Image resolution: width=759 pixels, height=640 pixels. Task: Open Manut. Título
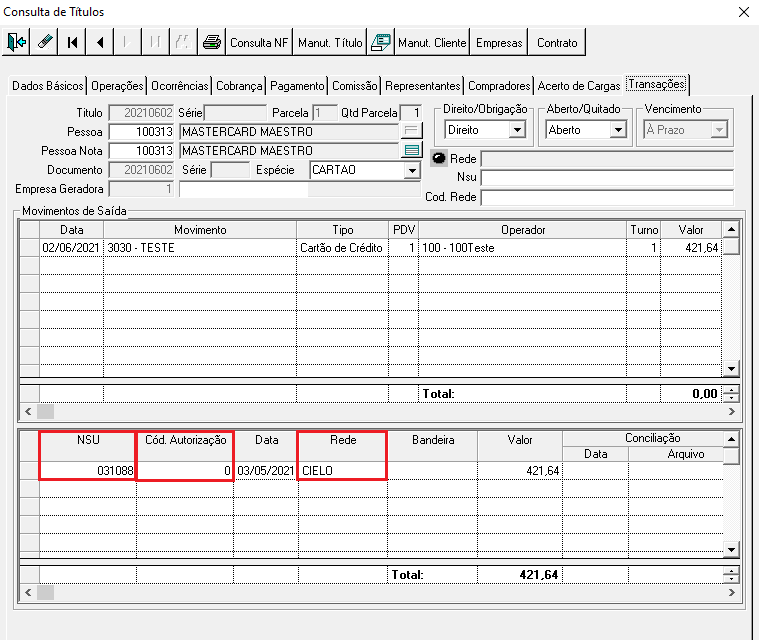330,42
